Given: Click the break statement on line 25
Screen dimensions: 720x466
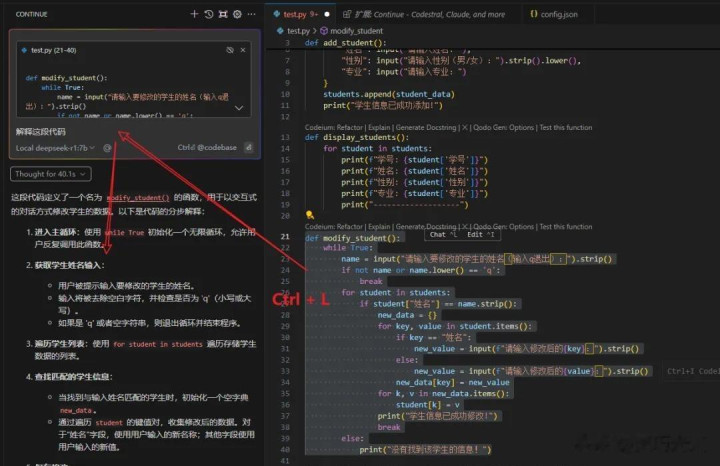Looking at the screenshot, I should [x=371, y=281].
